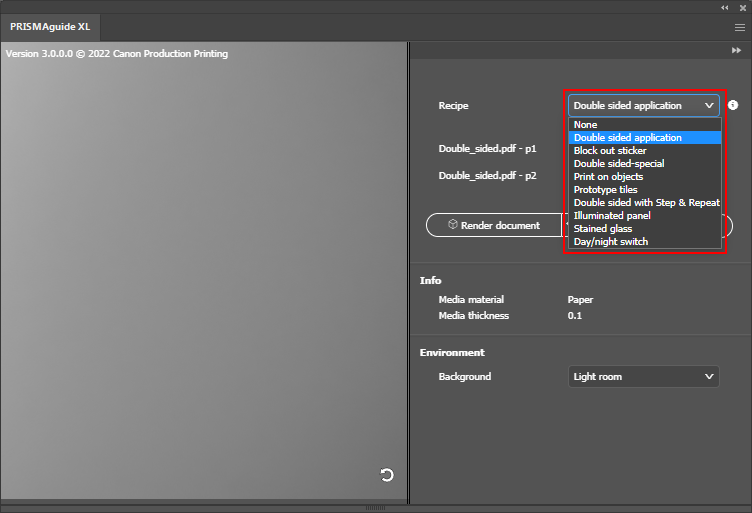Click the Media thickness value 0.1
Image resolution: width=752 pixels, height=513 pixels.
575,315
